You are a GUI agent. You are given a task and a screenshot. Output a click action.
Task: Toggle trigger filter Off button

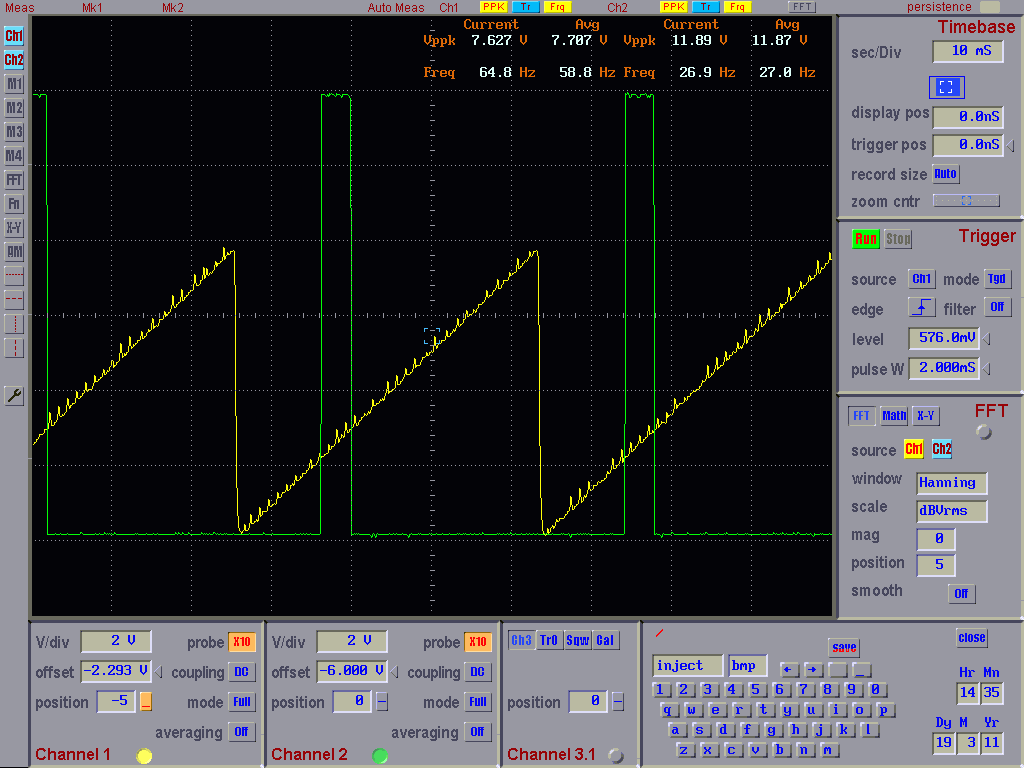click(997, 307)
